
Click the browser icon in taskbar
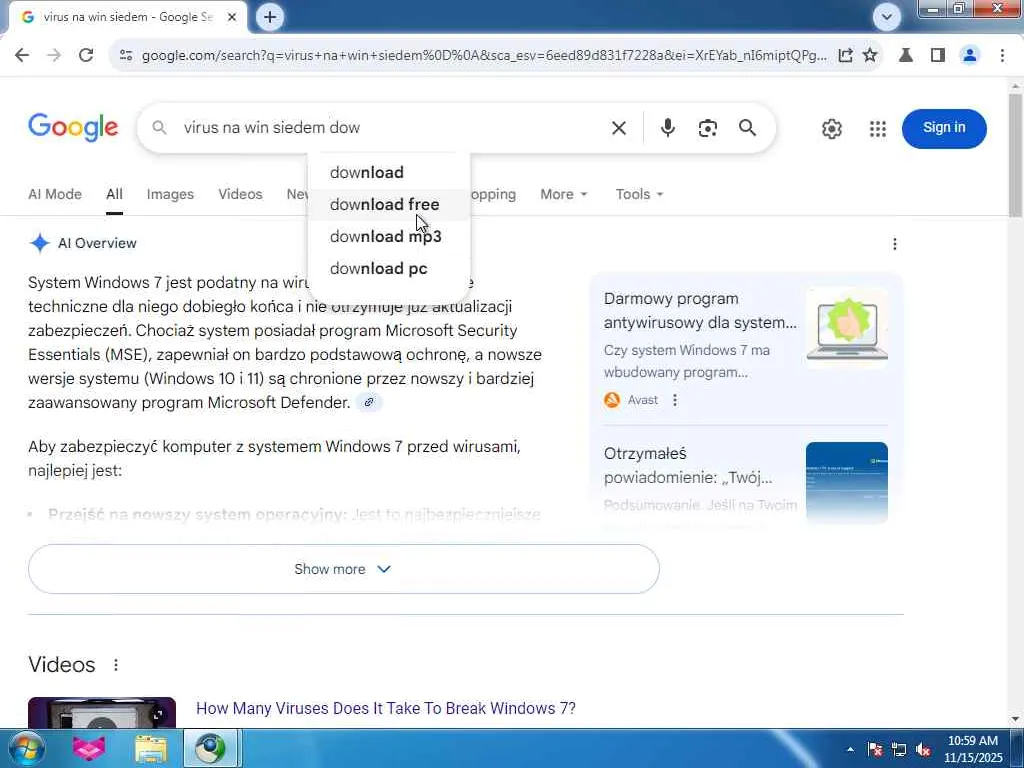click(210, 748)
